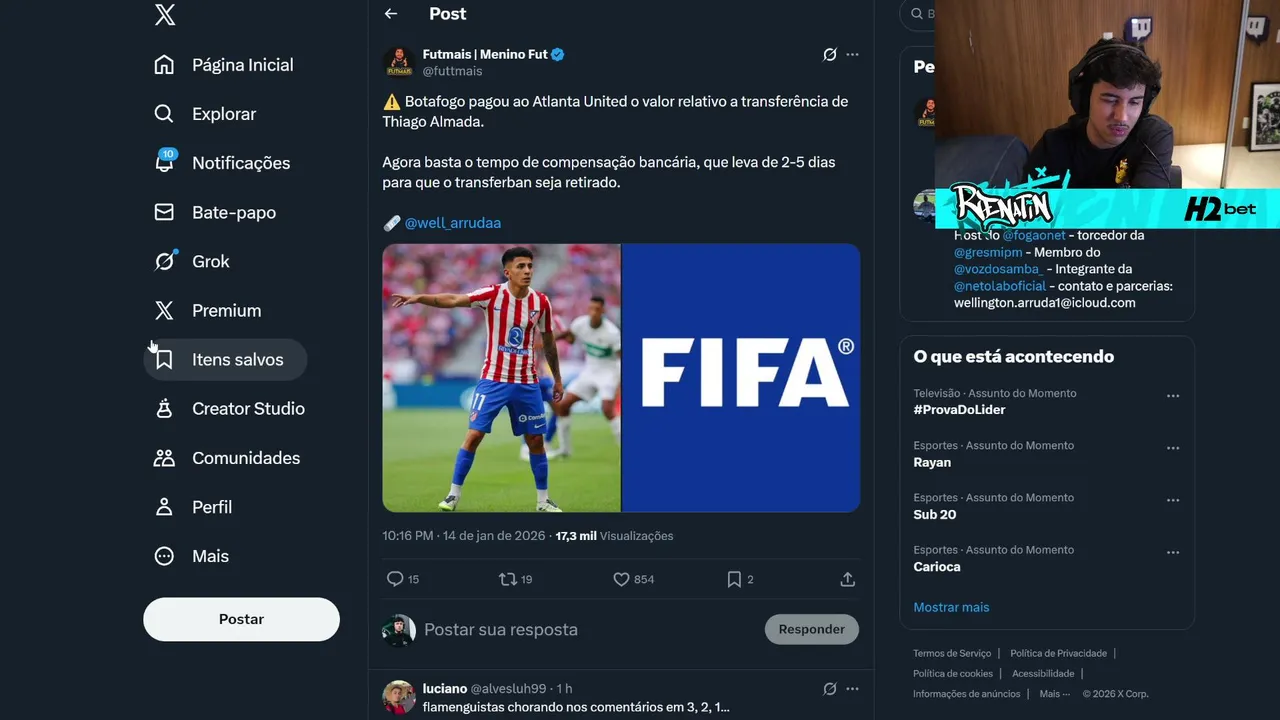This screenshot has width=1280, height=720.
Task: Click the @well_arrudaa mention link
Action: click(452, 223)
